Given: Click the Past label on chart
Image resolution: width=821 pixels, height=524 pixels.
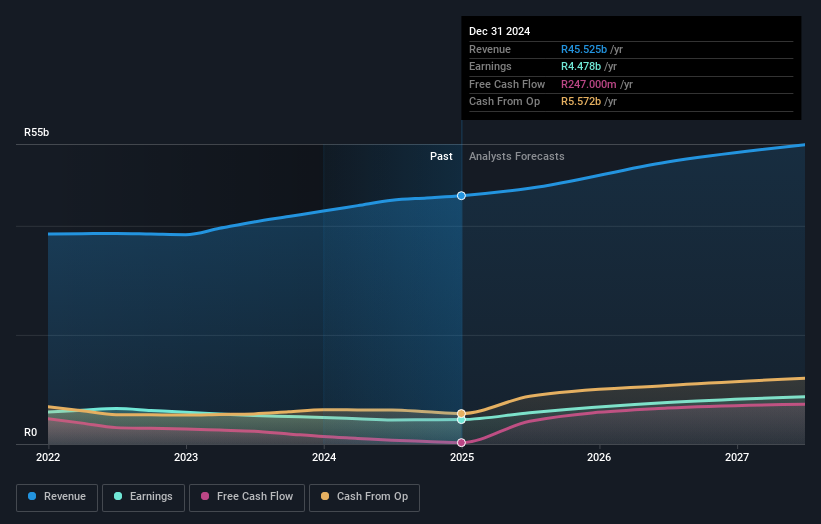Looking at the screenshot, I should 441,157.
